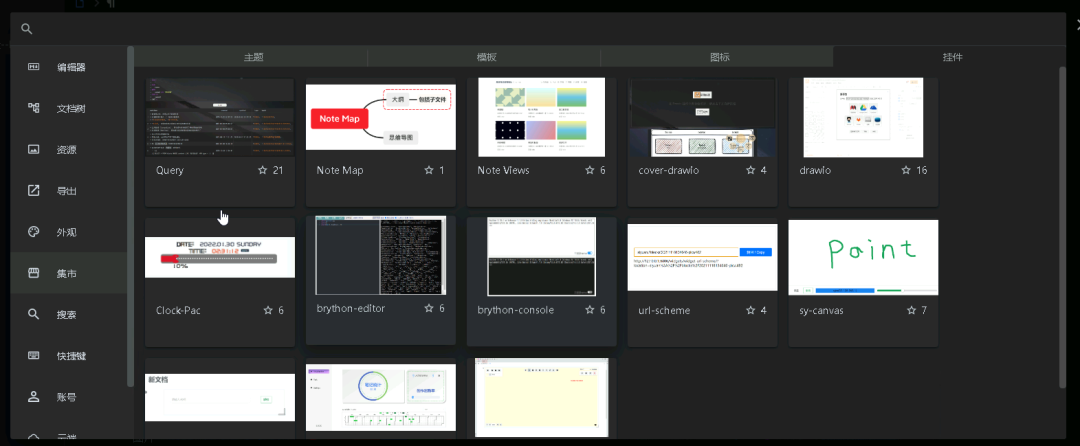
Task: Click the star icon on Note Map card
Action: coord(429,170)
